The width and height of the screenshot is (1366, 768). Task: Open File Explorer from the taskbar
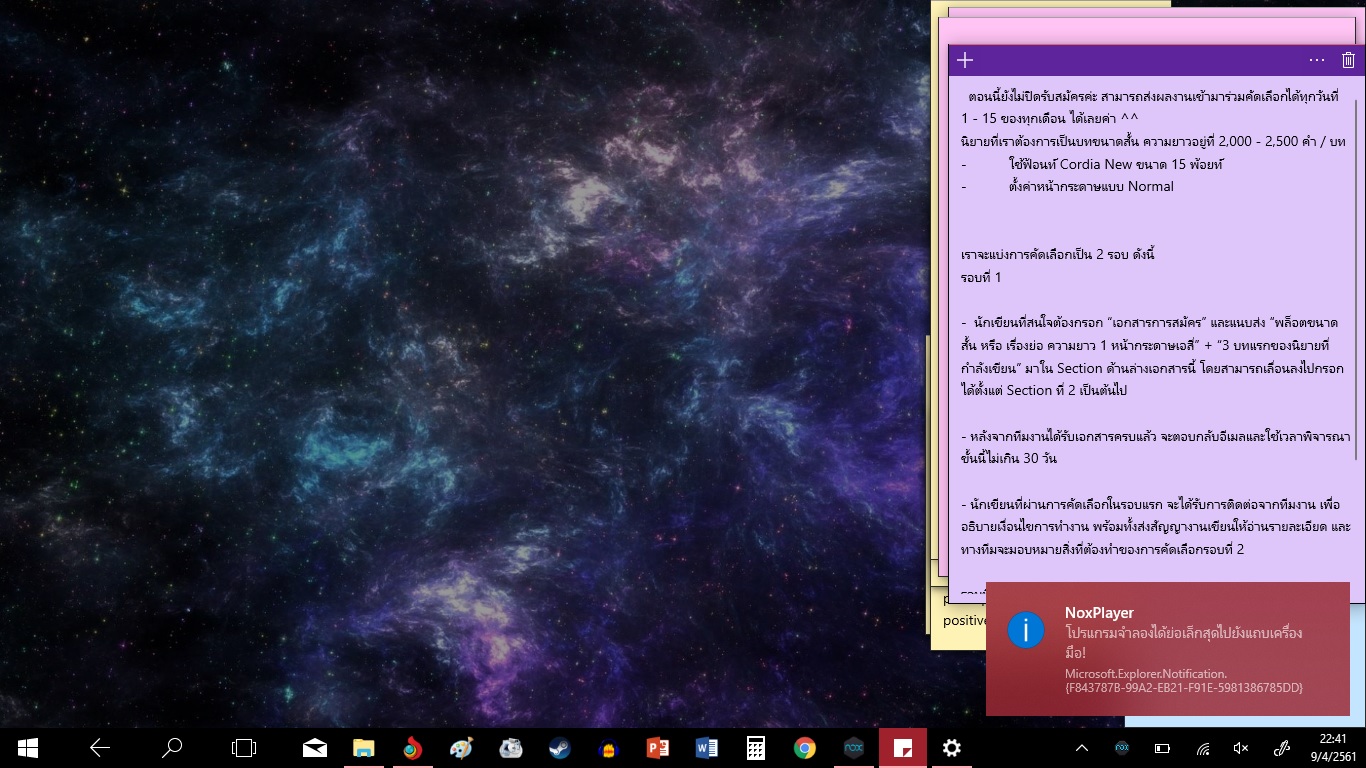click(x=363, y=748)
